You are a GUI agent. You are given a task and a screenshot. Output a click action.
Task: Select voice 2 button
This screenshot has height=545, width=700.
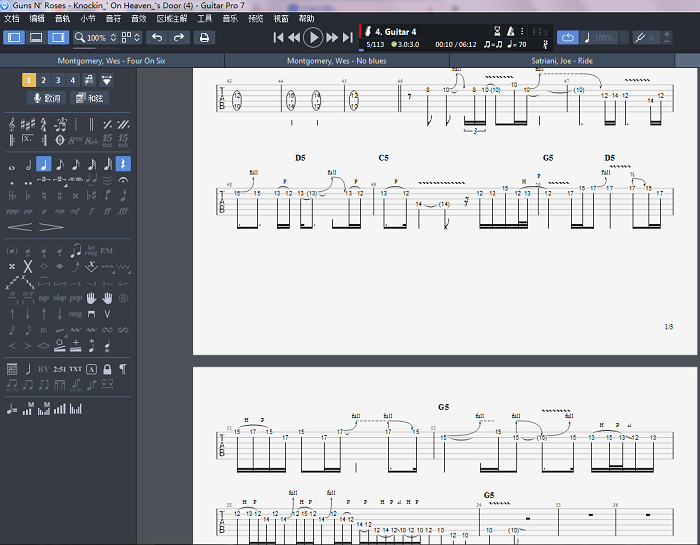(43, 80)
